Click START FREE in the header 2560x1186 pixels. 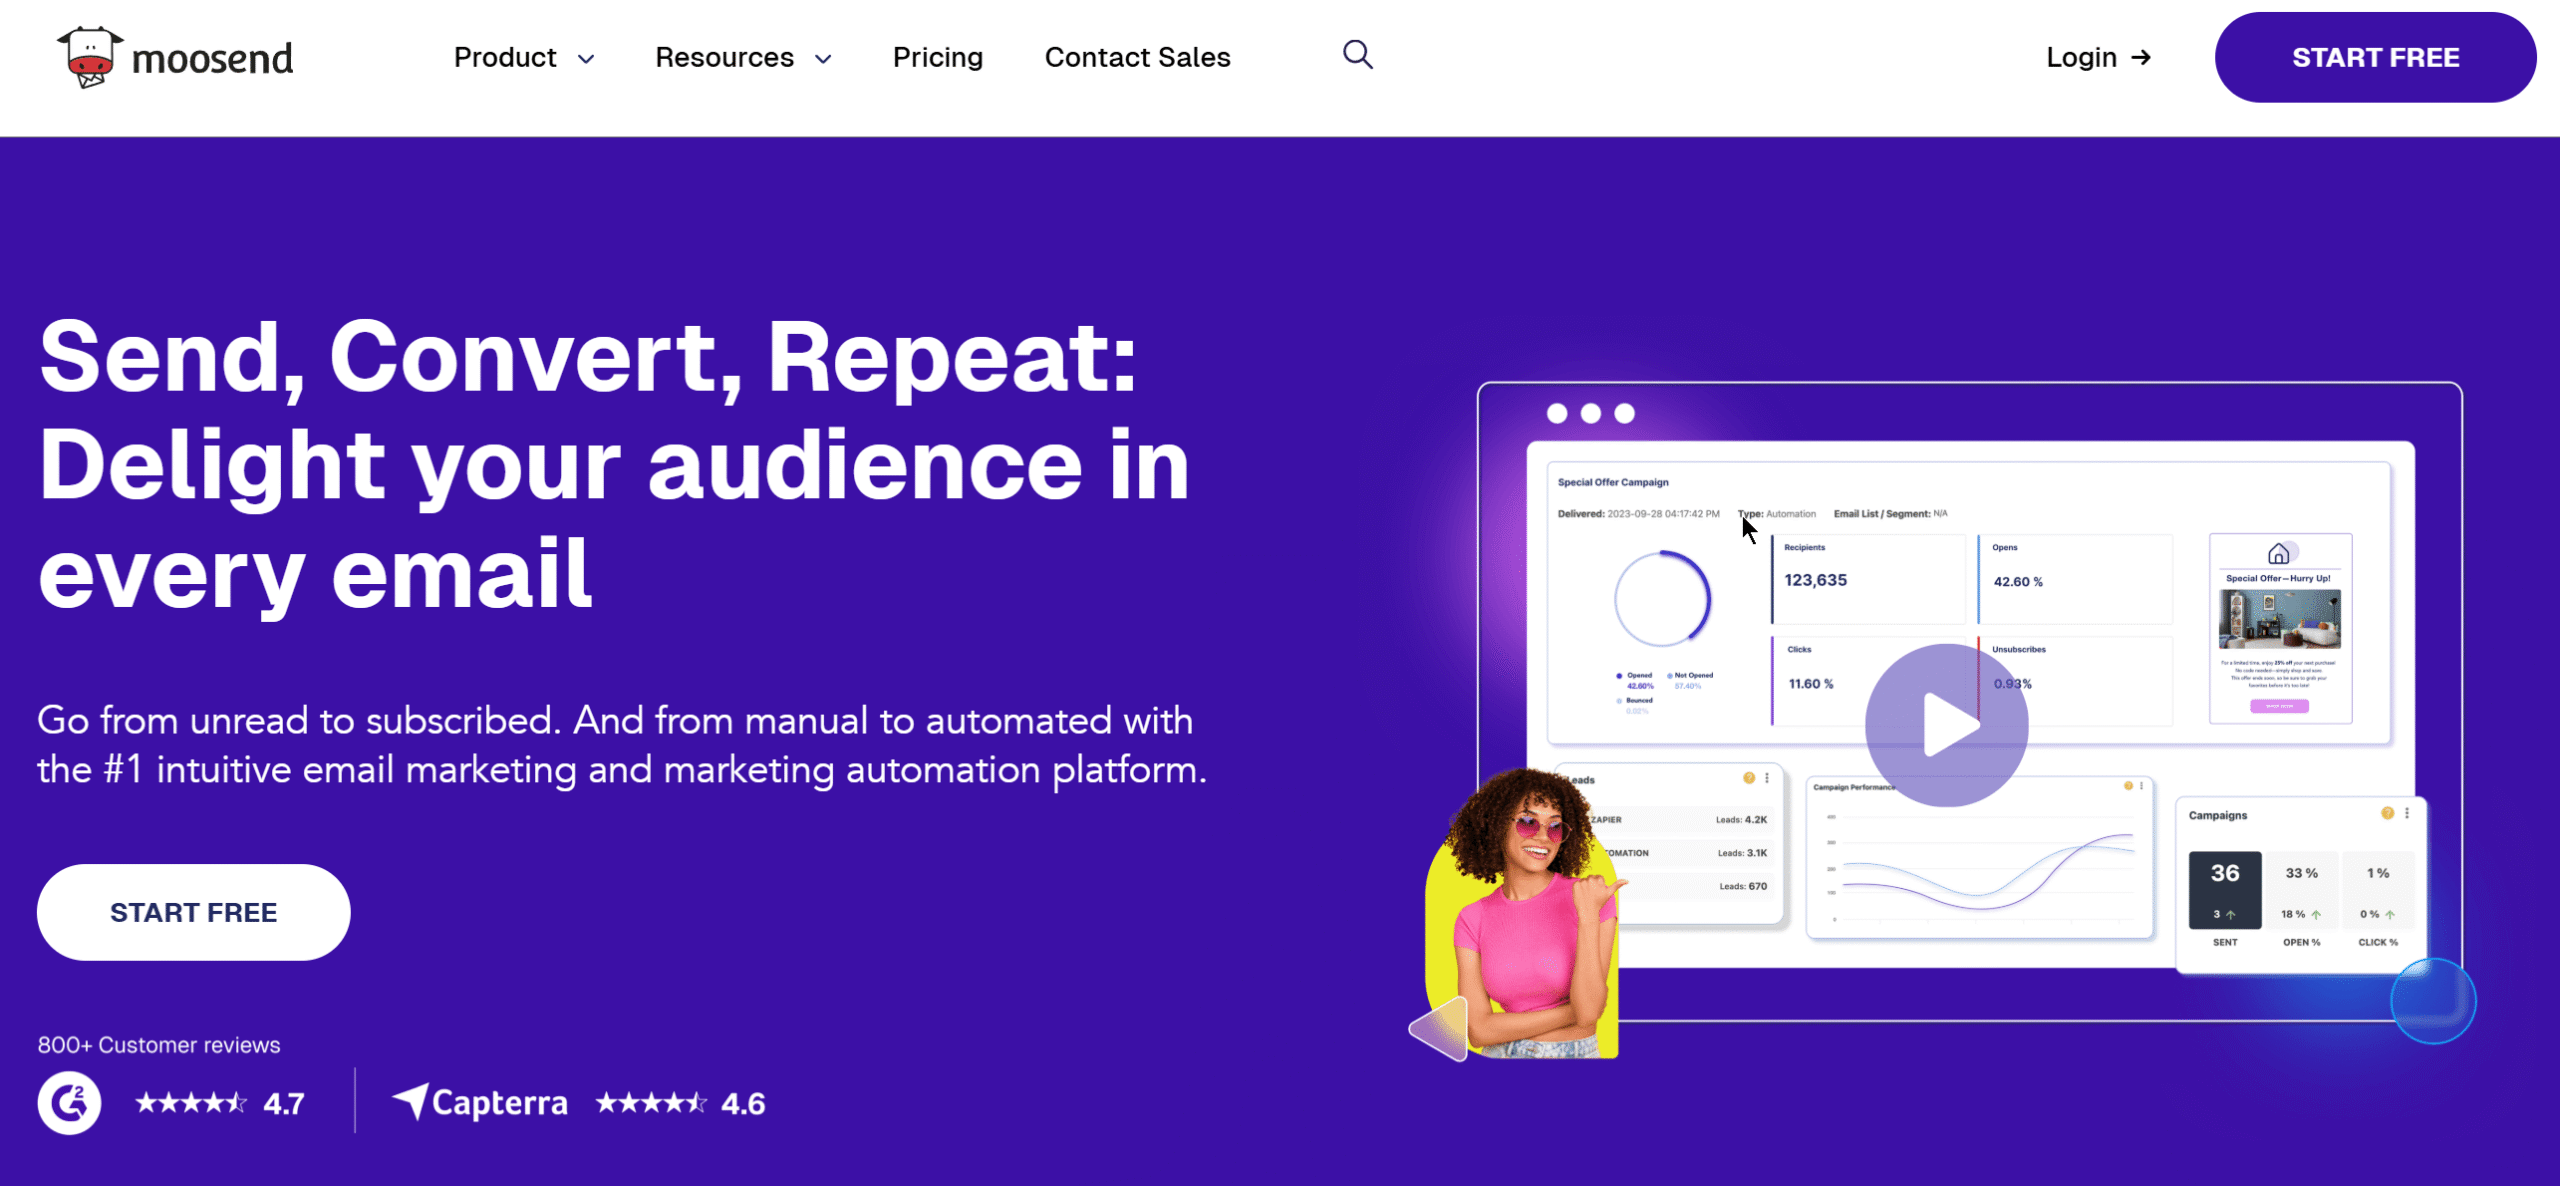tap(2375, 57)
